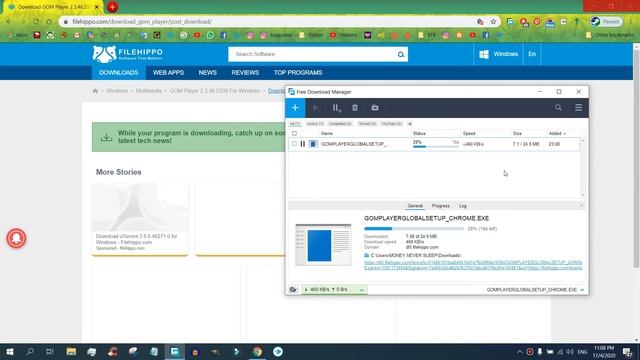
Task: Open the Windows platform selector on FileHippo
Action: tap(498, 54)
